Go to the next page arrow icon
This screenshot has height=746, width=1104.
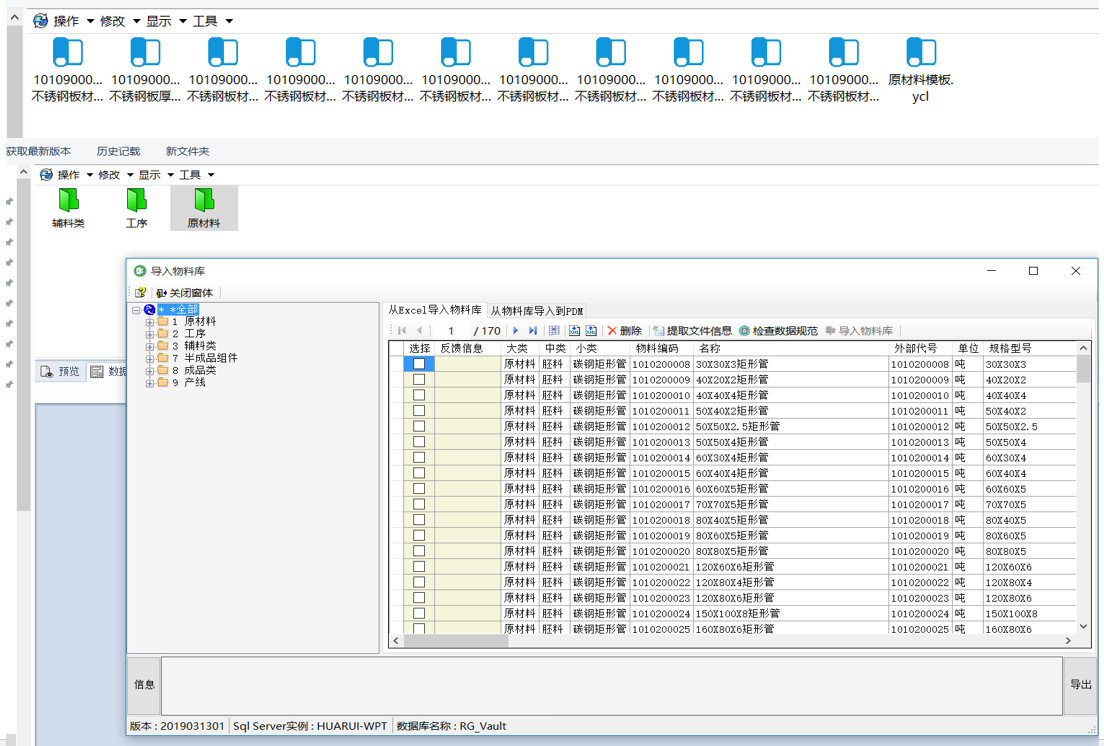[x=516, y=331]
